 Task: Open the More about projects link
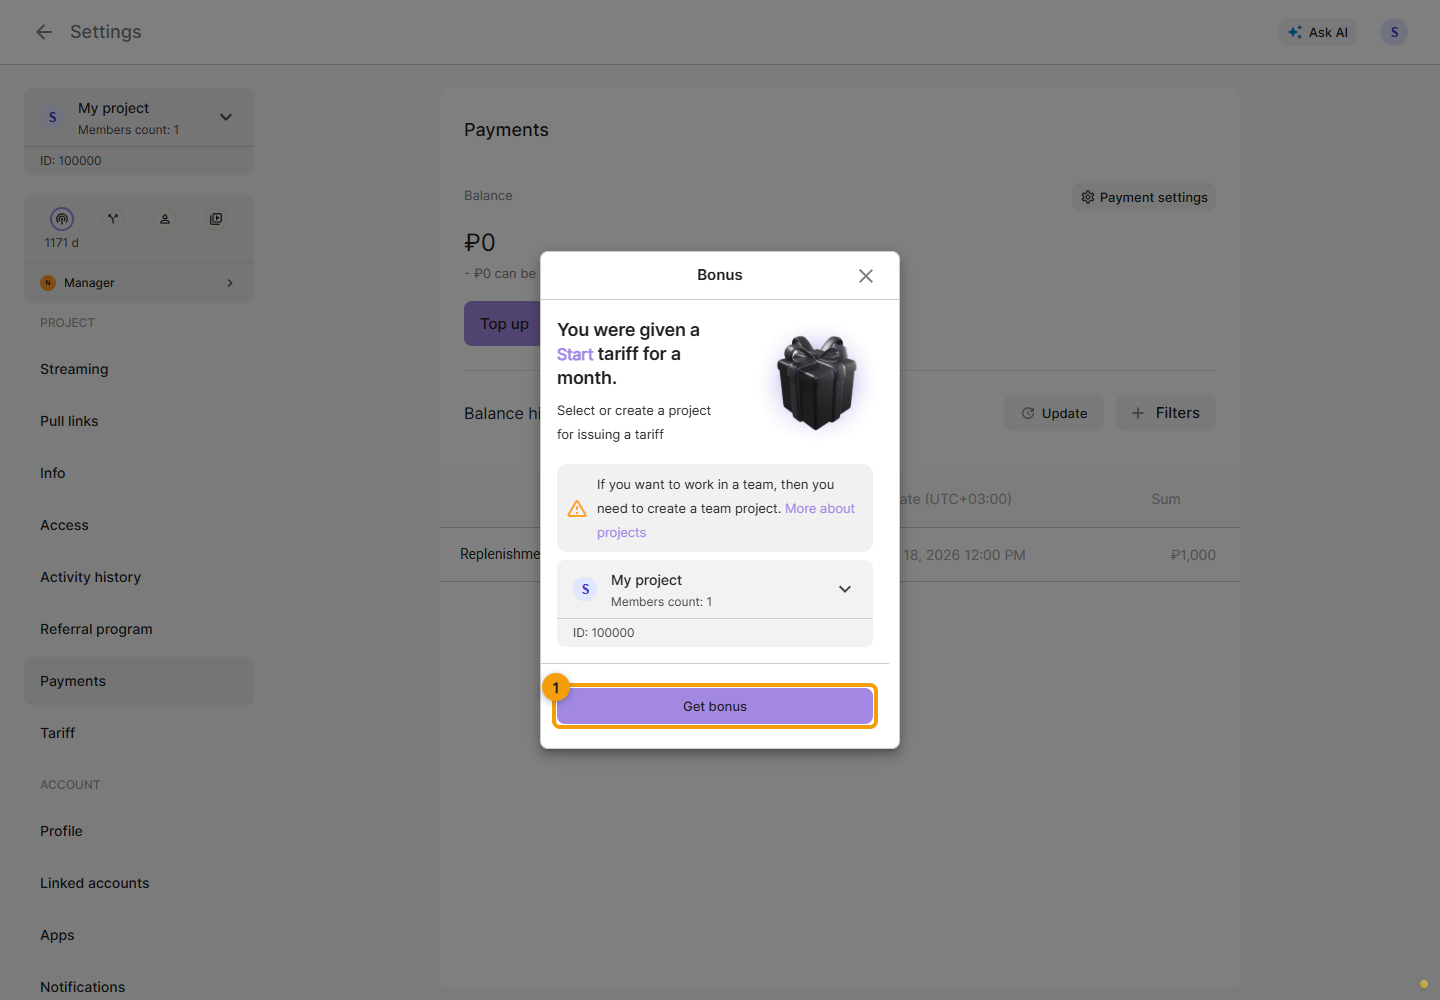726,520
